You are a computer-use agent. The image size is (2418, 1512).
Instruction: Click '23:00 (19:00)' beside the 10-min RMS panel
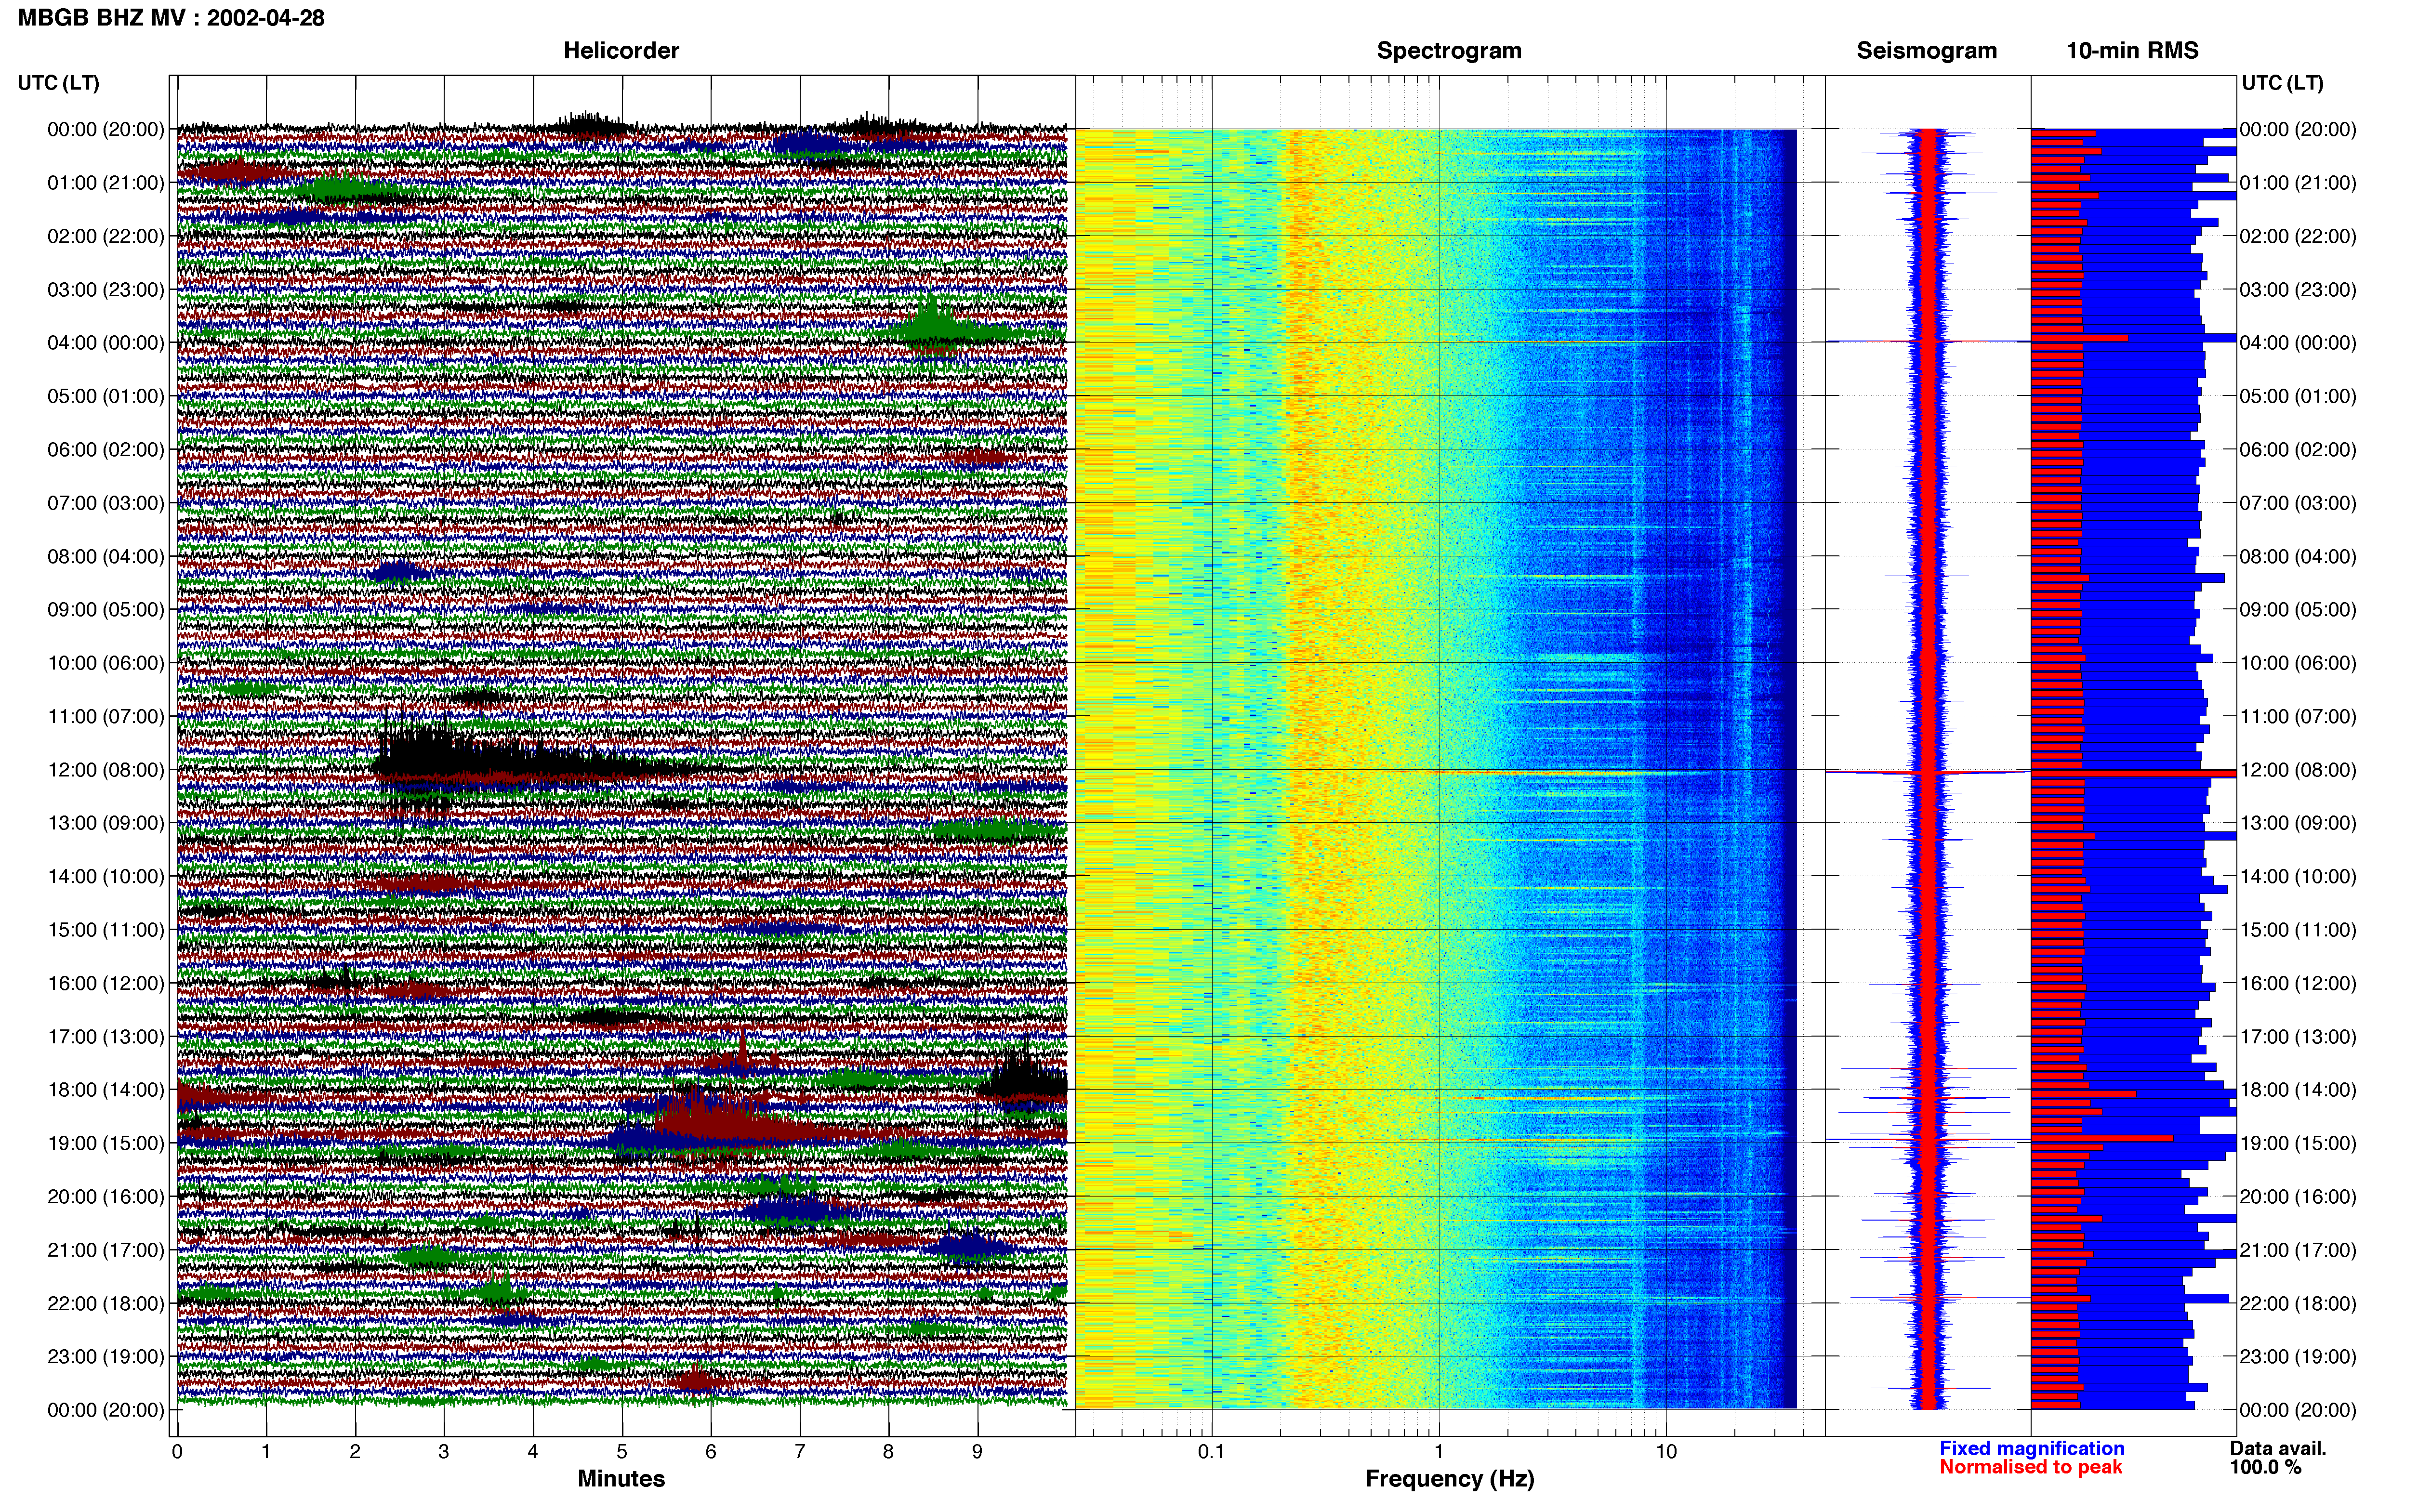pyautogui.click(x=2298, y=1357)
